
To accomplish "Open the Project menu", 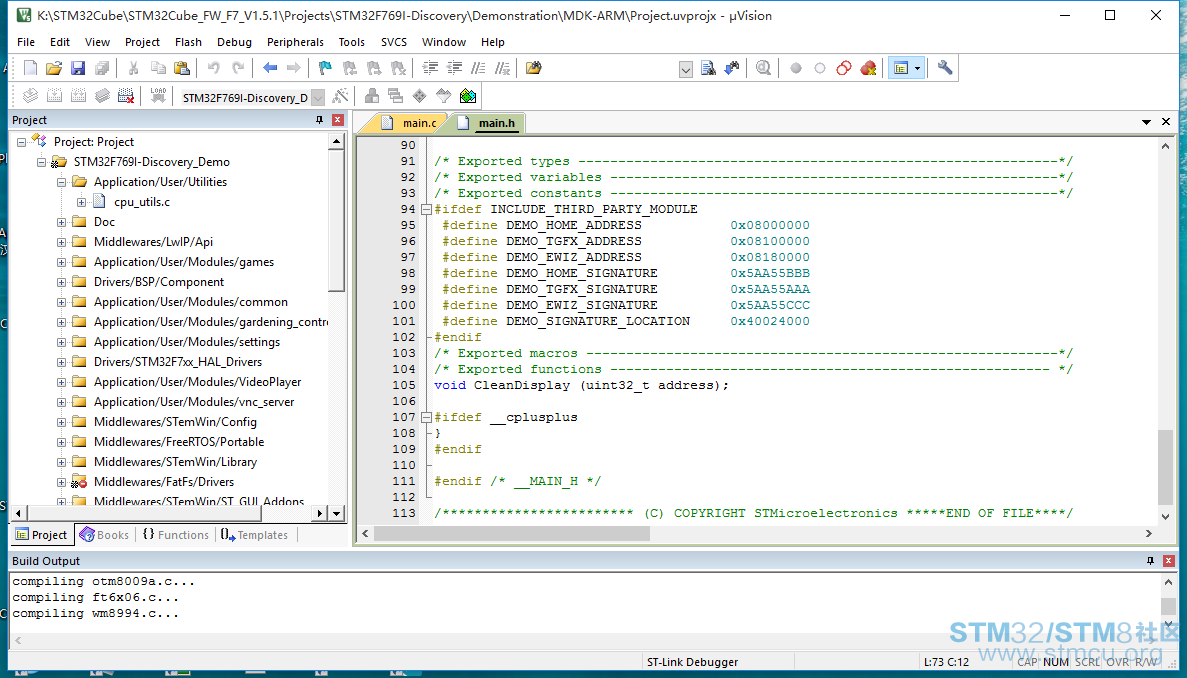I will point(142,42).
